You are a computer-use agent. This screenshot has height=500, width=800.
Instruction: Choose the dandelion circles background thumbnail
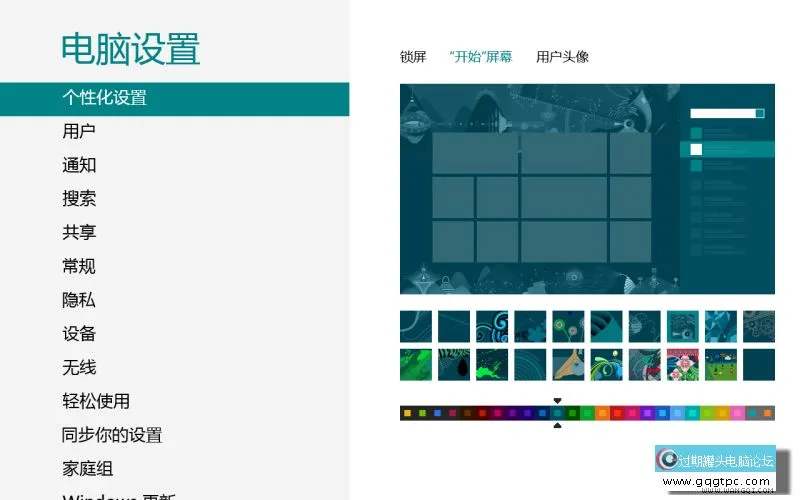click(568, 326)
